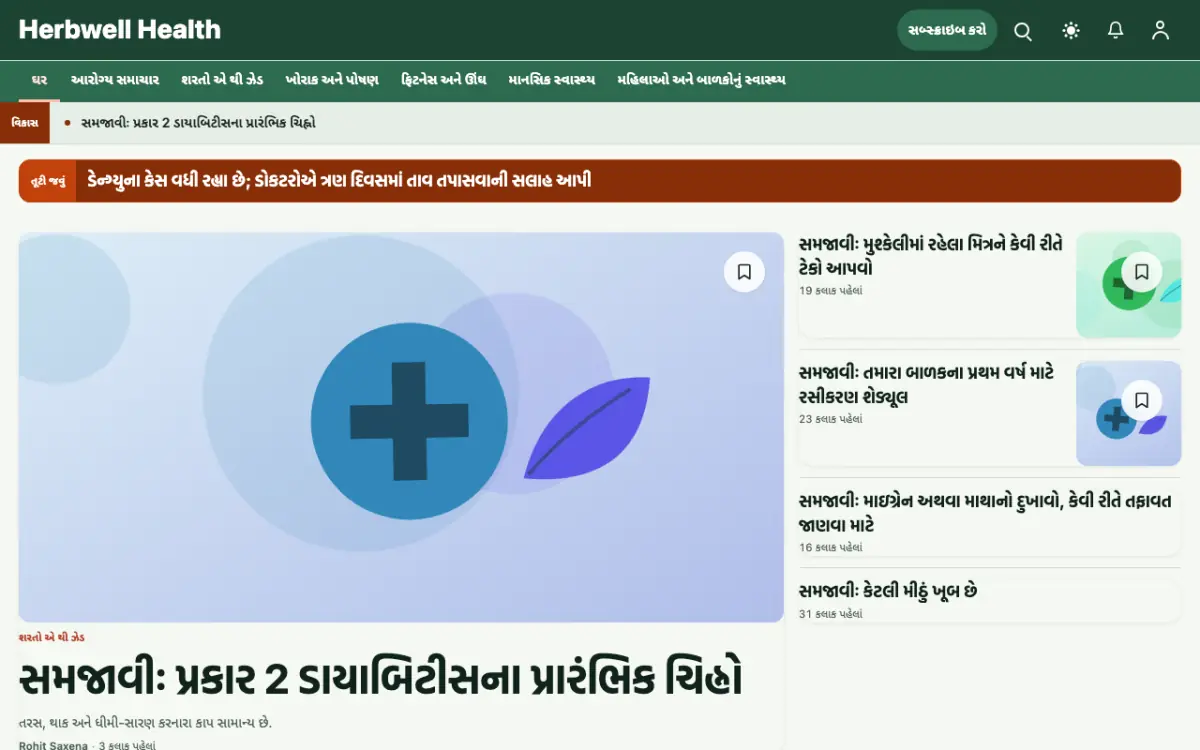The image size is (1200, 750).
Task: Open the search icon in header
Action: [1023, 31]
